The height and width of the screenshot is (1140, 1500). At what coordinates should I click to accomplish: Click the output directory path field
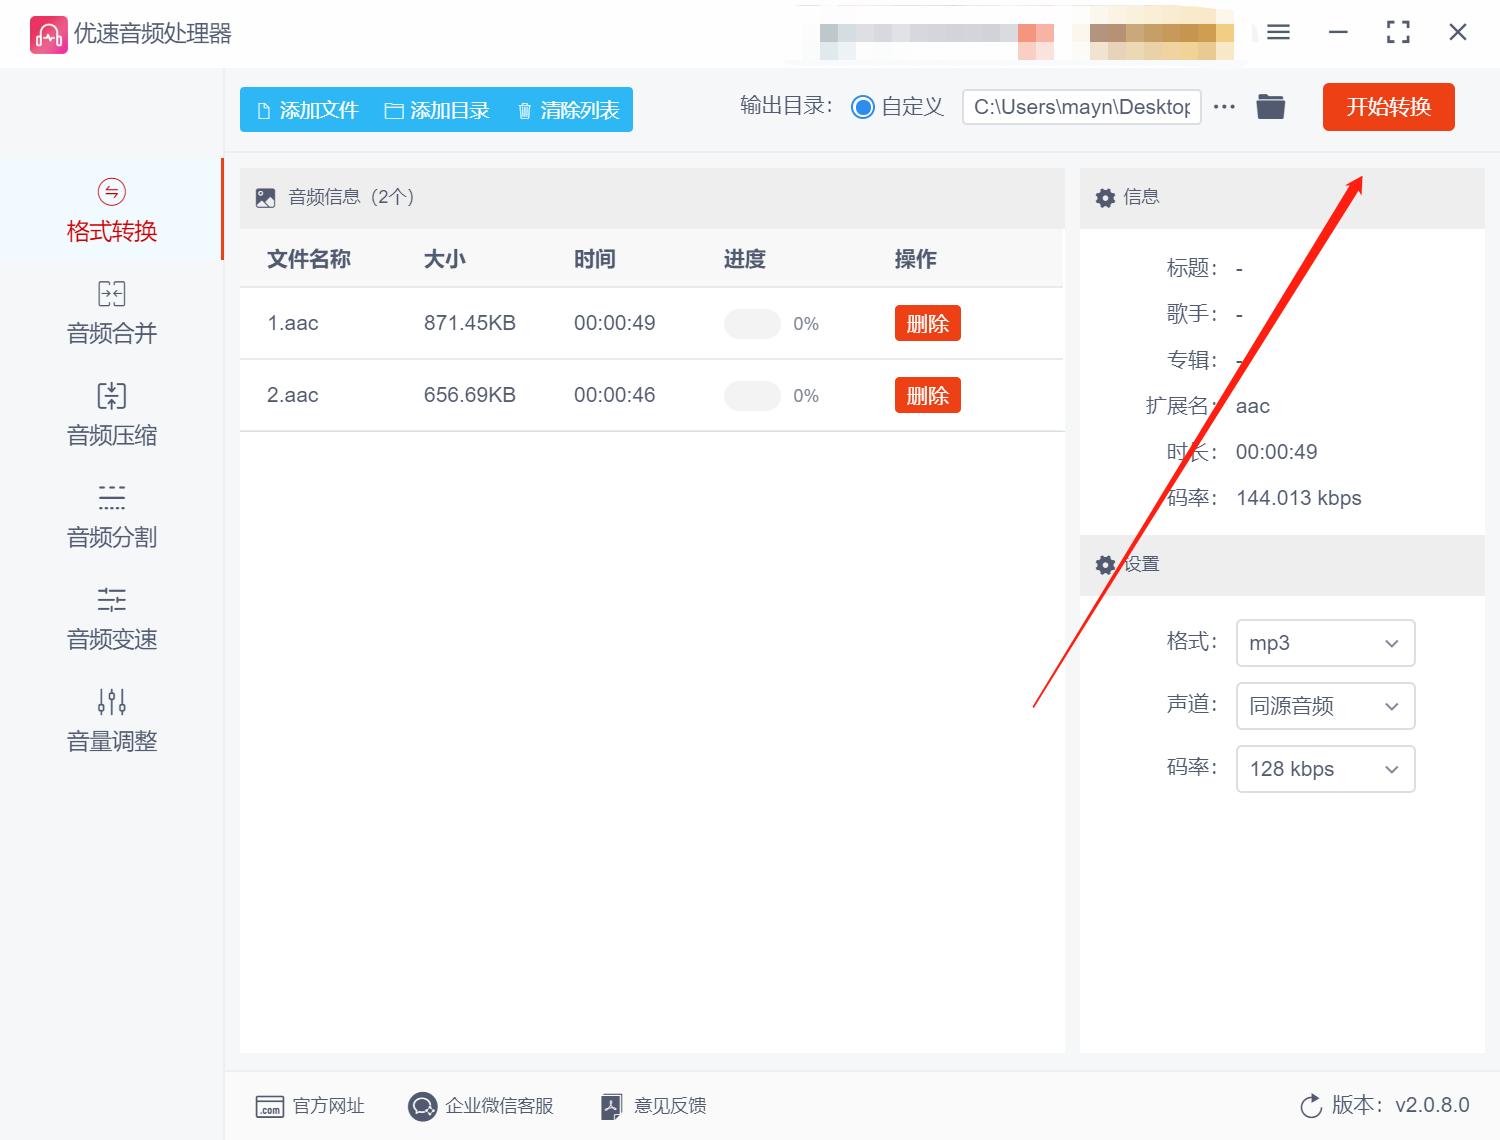pyautogui.click(x=1080, y=106)
